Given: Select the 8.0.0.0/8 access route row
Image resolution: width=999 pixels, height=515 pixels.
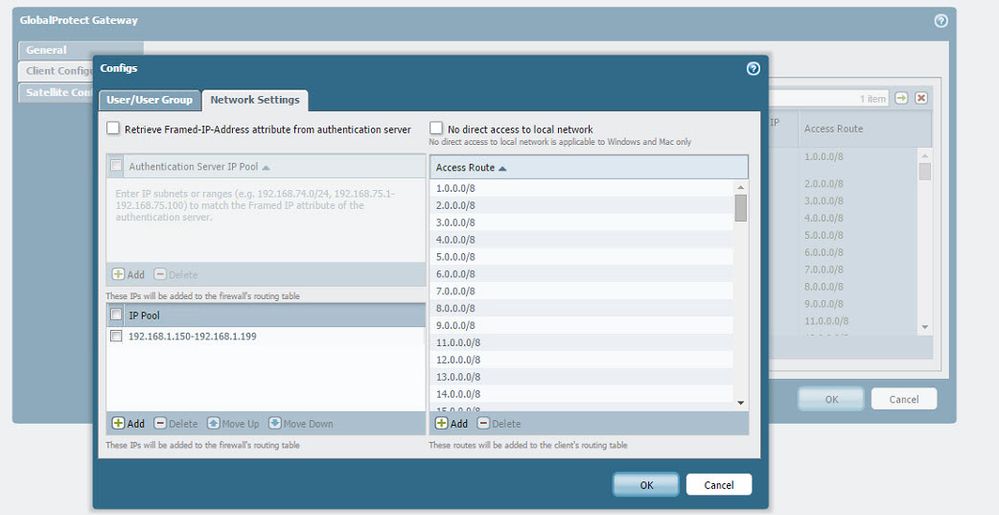Looking at the screenshot, I should pos(582,309).
